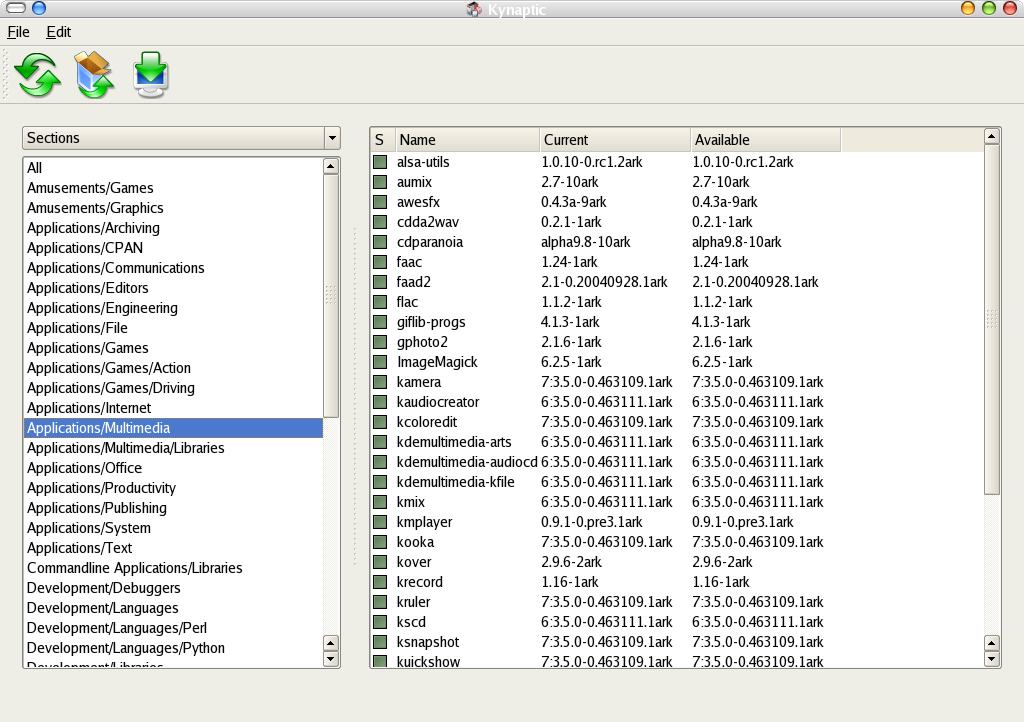This screenshot has width=1024, height=722.
Task: Click the sections list scrollbar thumb
Action: pyautogui.click(x=331, y=296)
